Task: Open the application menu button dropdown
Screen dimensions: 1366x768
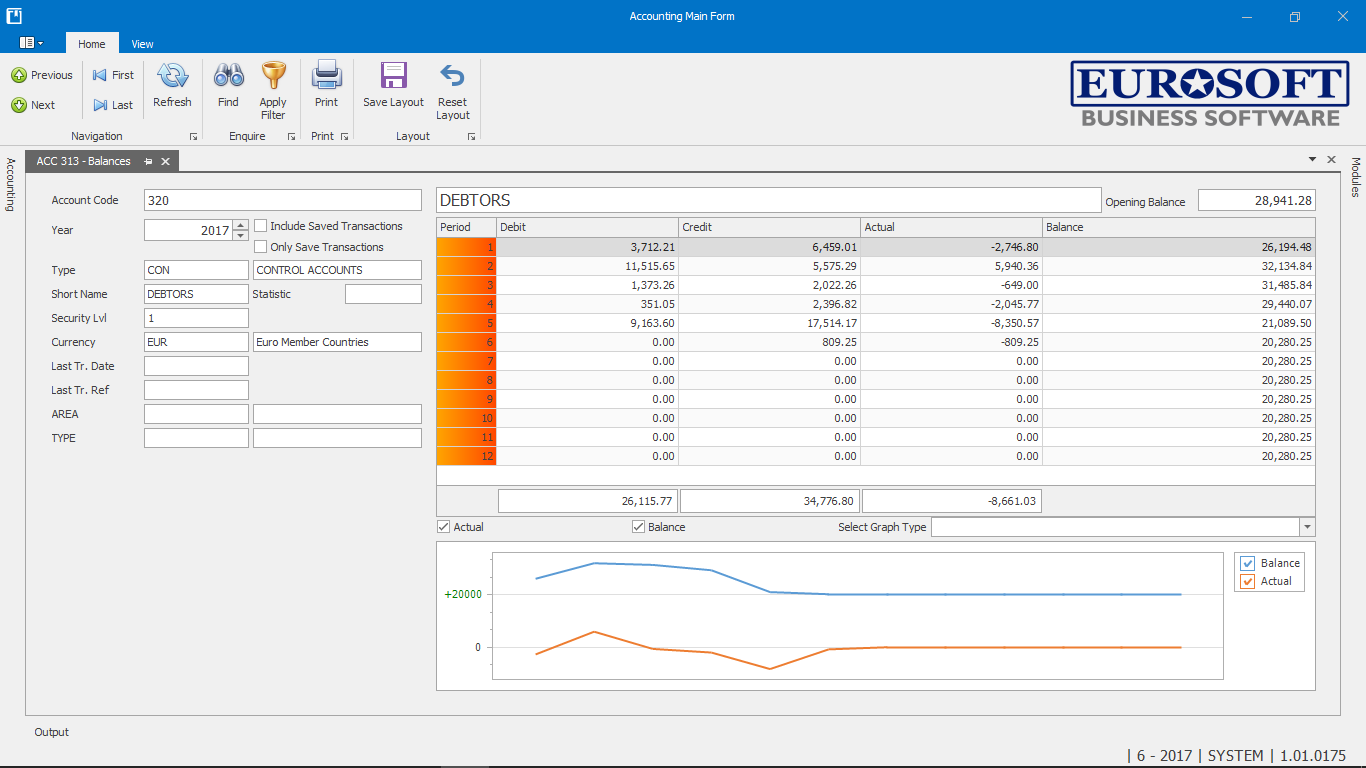Action: [x=31, y=43]
